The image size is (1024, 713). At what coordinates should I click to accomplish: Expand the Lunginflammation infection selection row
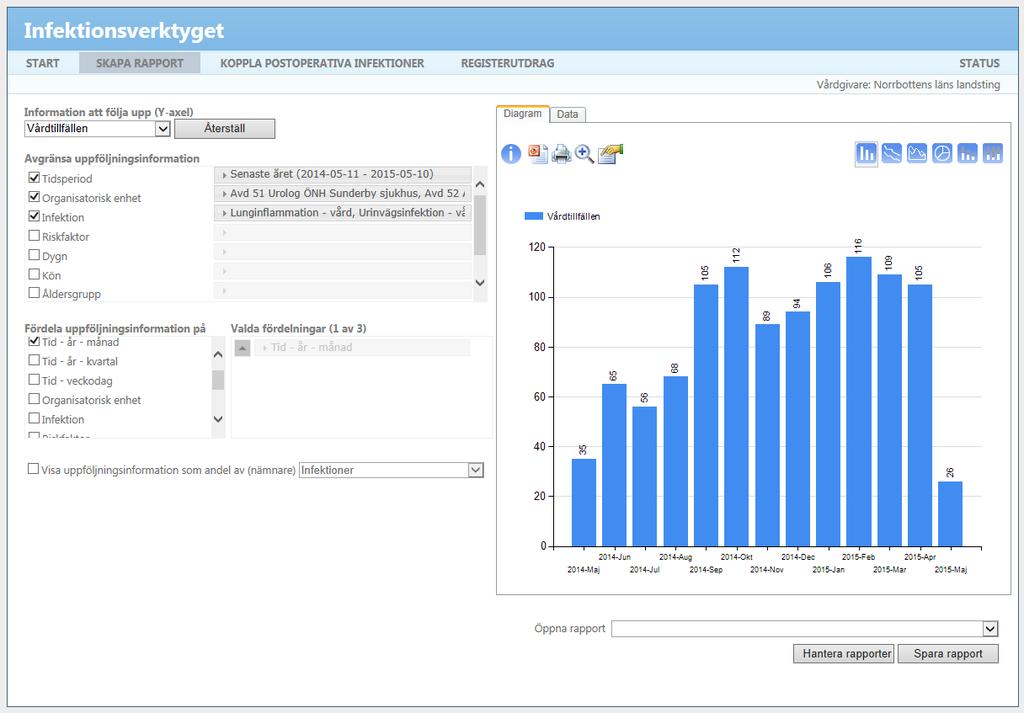point(343,213)
